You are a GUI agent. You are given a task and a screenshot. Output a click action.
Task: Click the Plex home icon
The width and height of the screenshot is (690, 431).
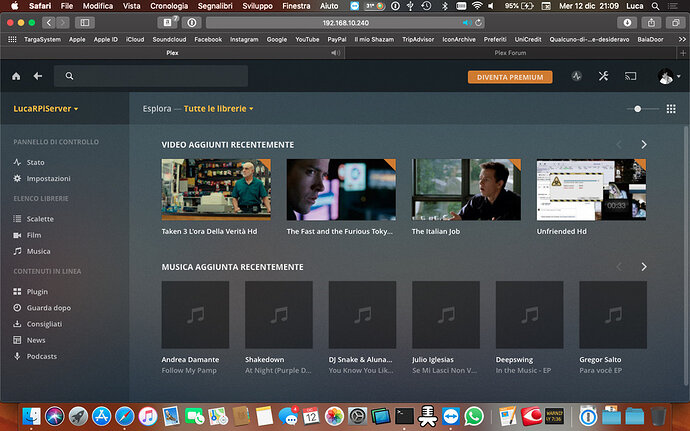(15, 76)
